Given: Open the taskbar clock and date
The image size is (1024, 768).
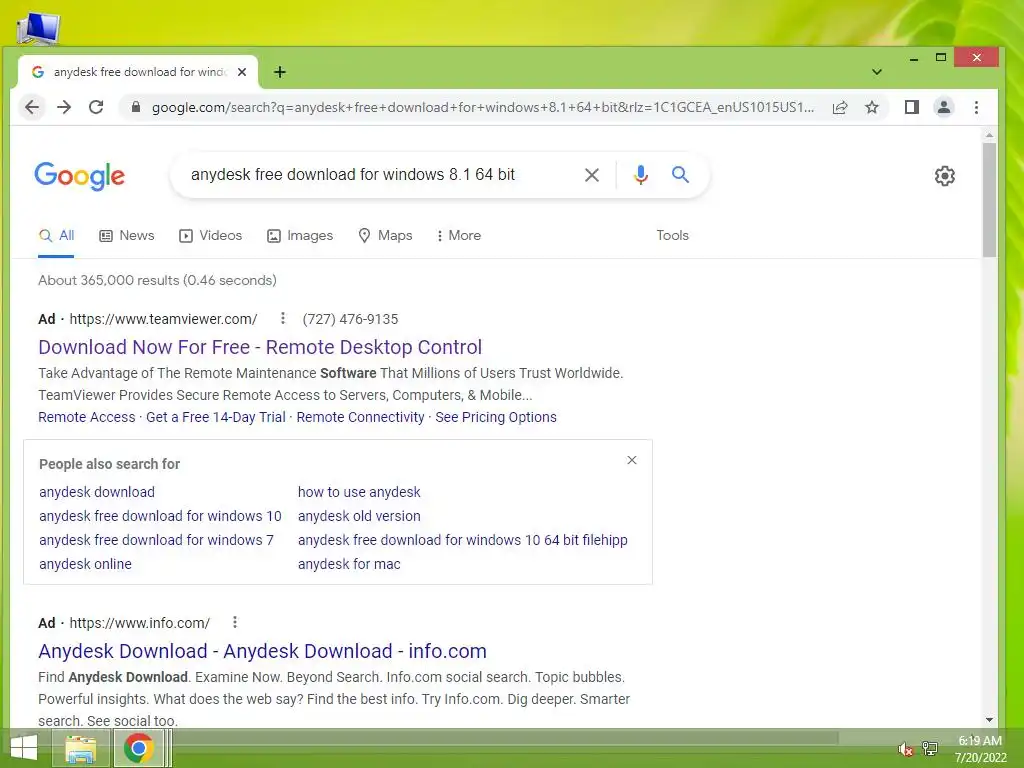Looking at the screenshot, I should tap(980, 749).
